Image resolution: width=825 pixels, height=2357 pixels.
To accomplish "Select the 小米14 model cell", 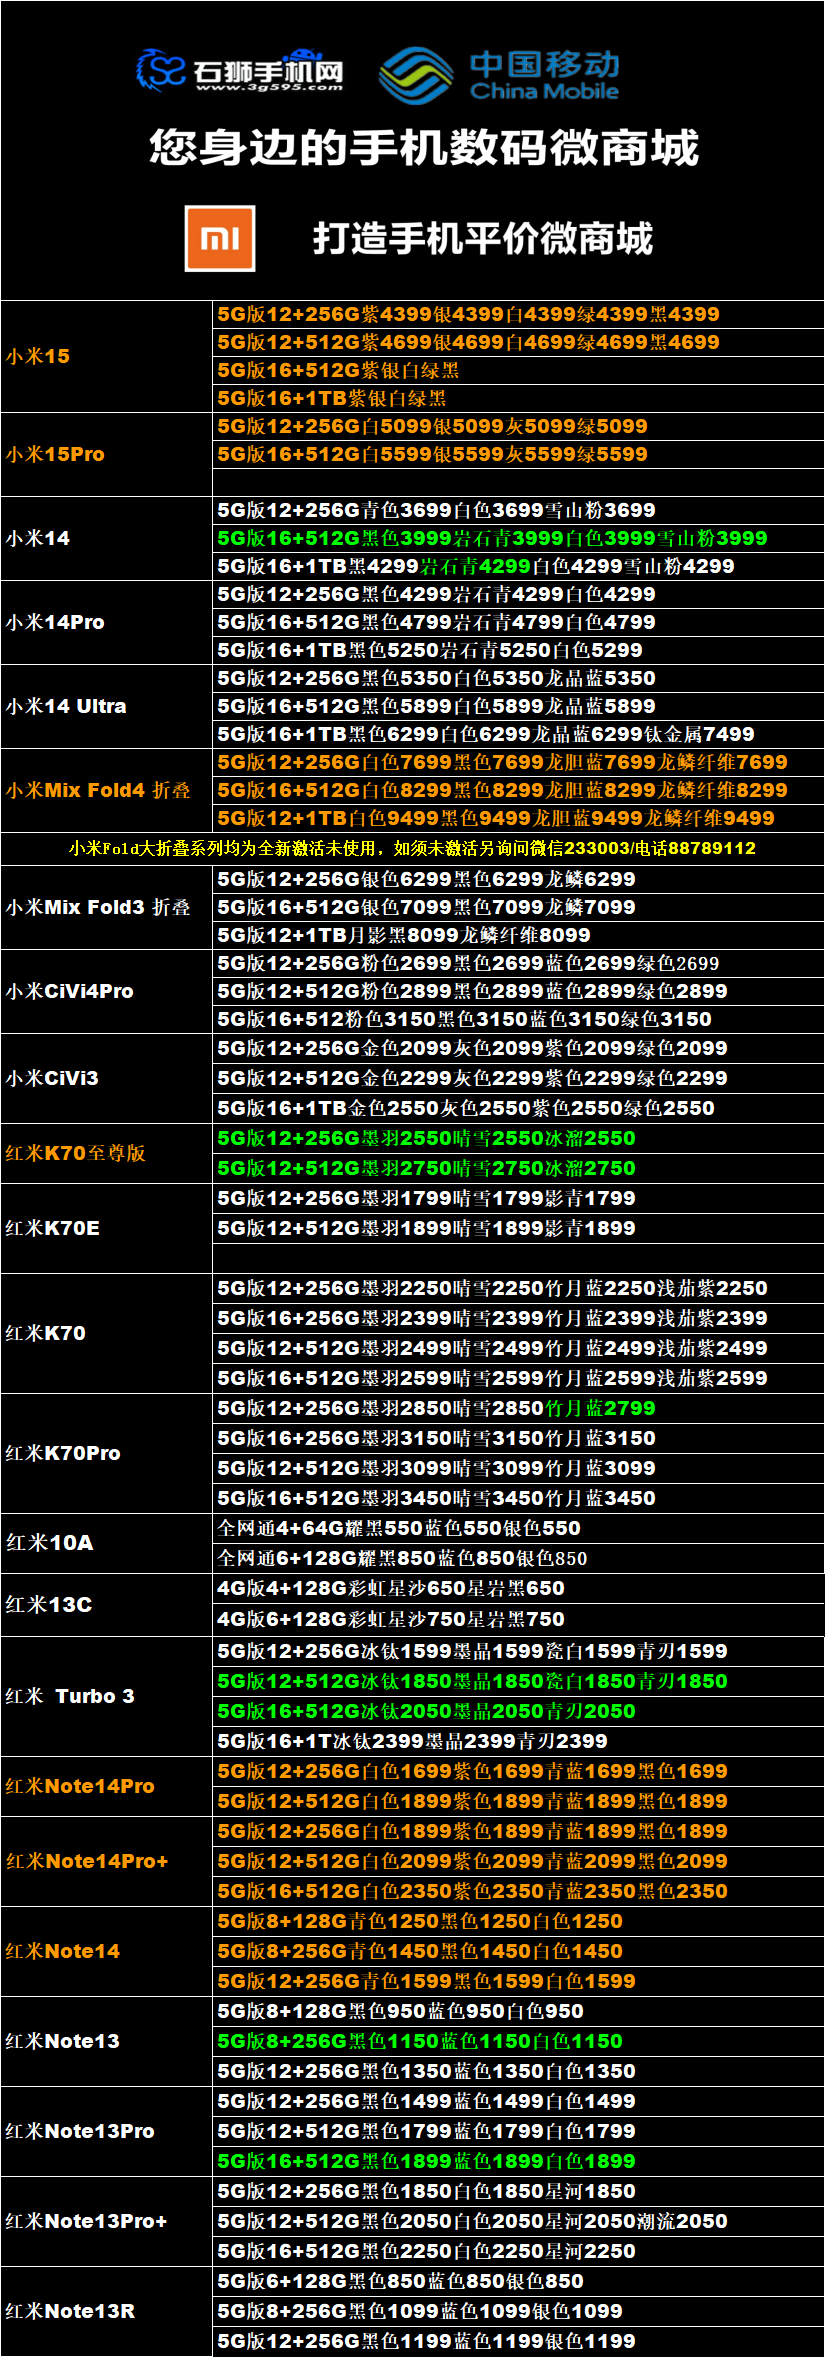I will pyautogui.click(x=107, y=538).
